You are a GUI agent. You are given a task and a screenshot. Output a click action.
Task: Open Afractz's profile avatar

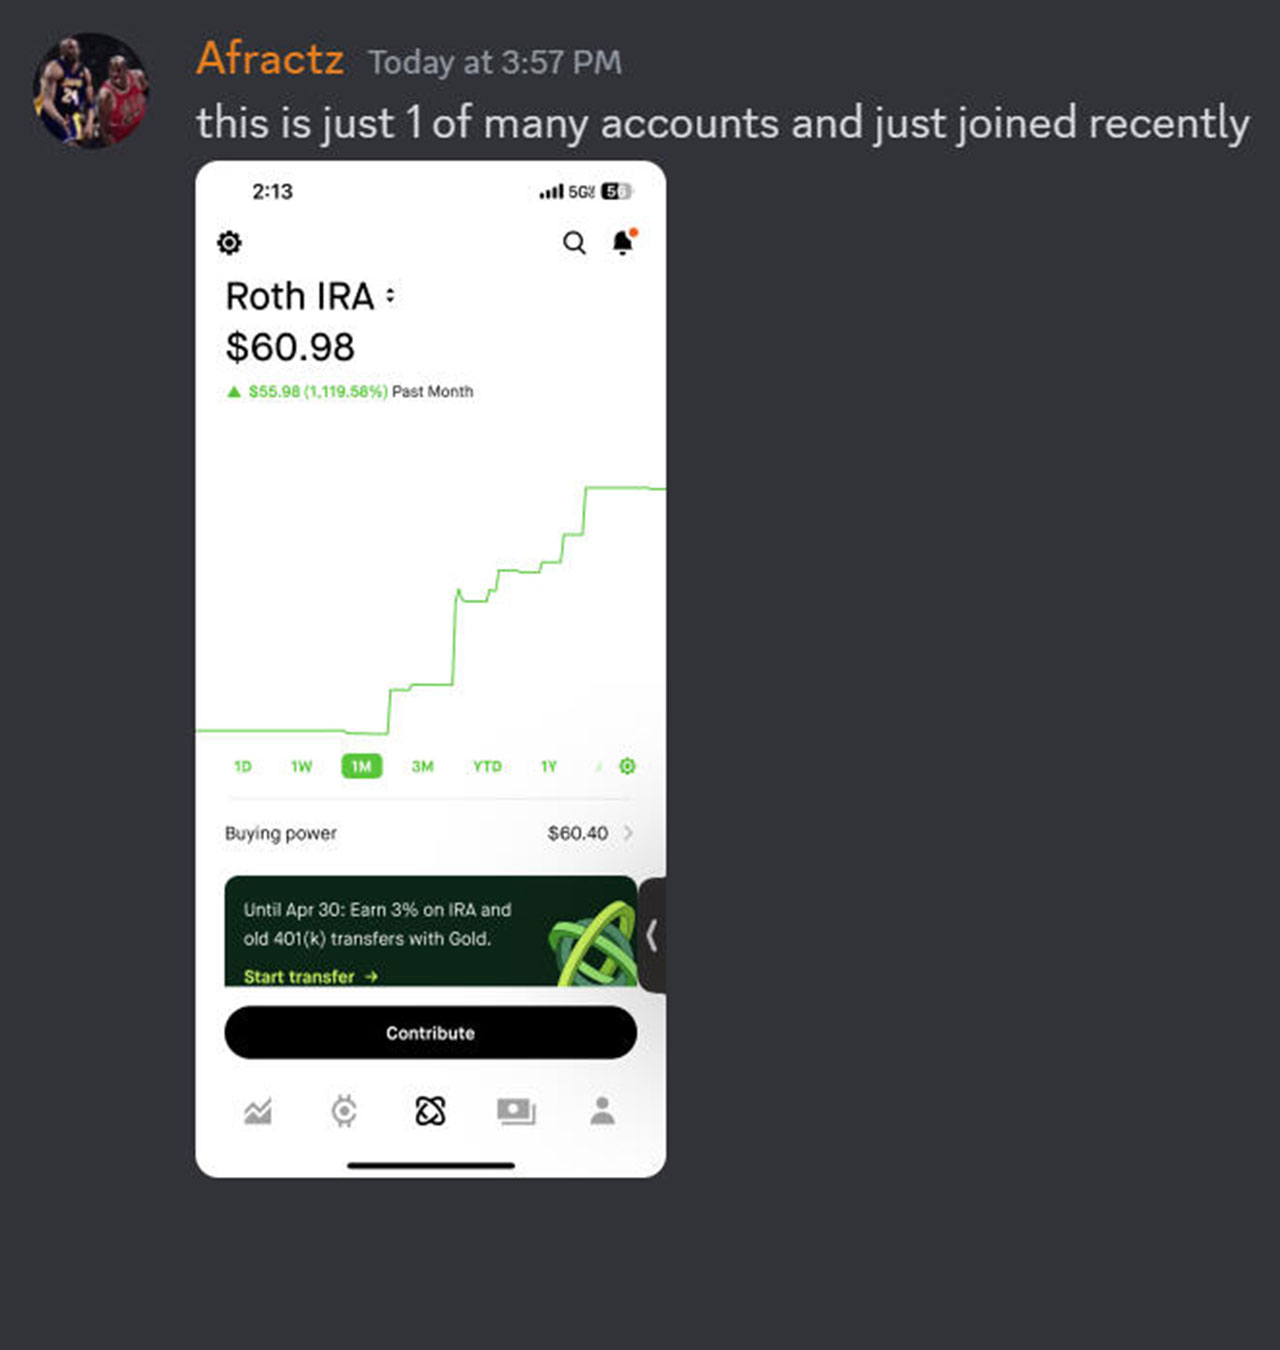coord(91,91)
